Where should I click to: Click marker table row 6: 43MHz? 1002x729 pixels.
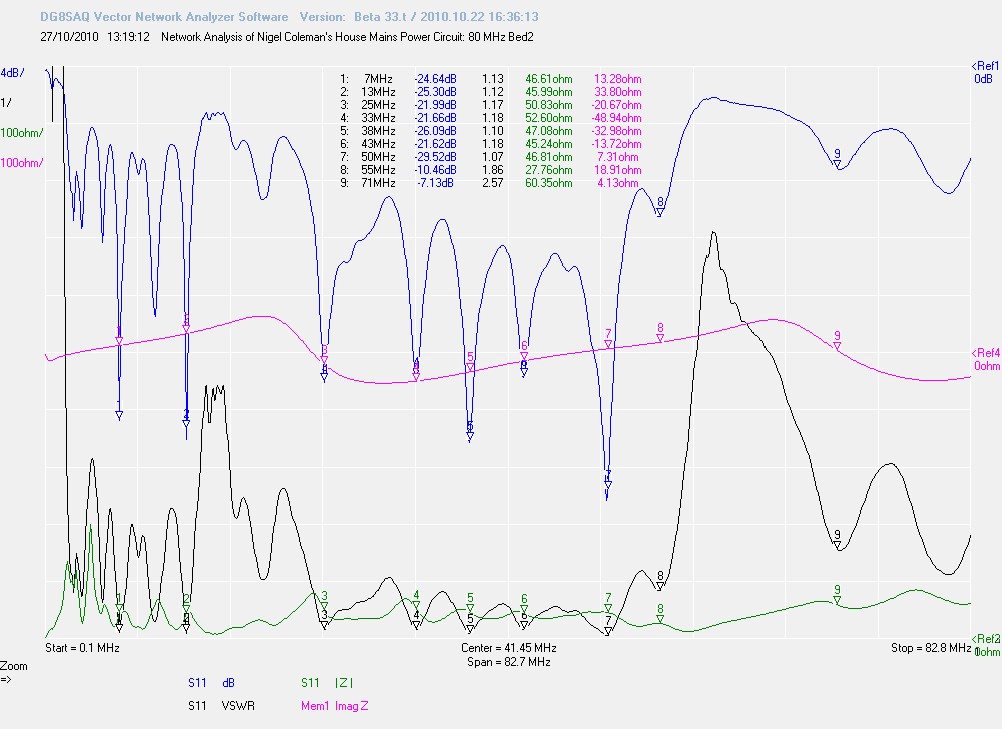tap(490, 144)
